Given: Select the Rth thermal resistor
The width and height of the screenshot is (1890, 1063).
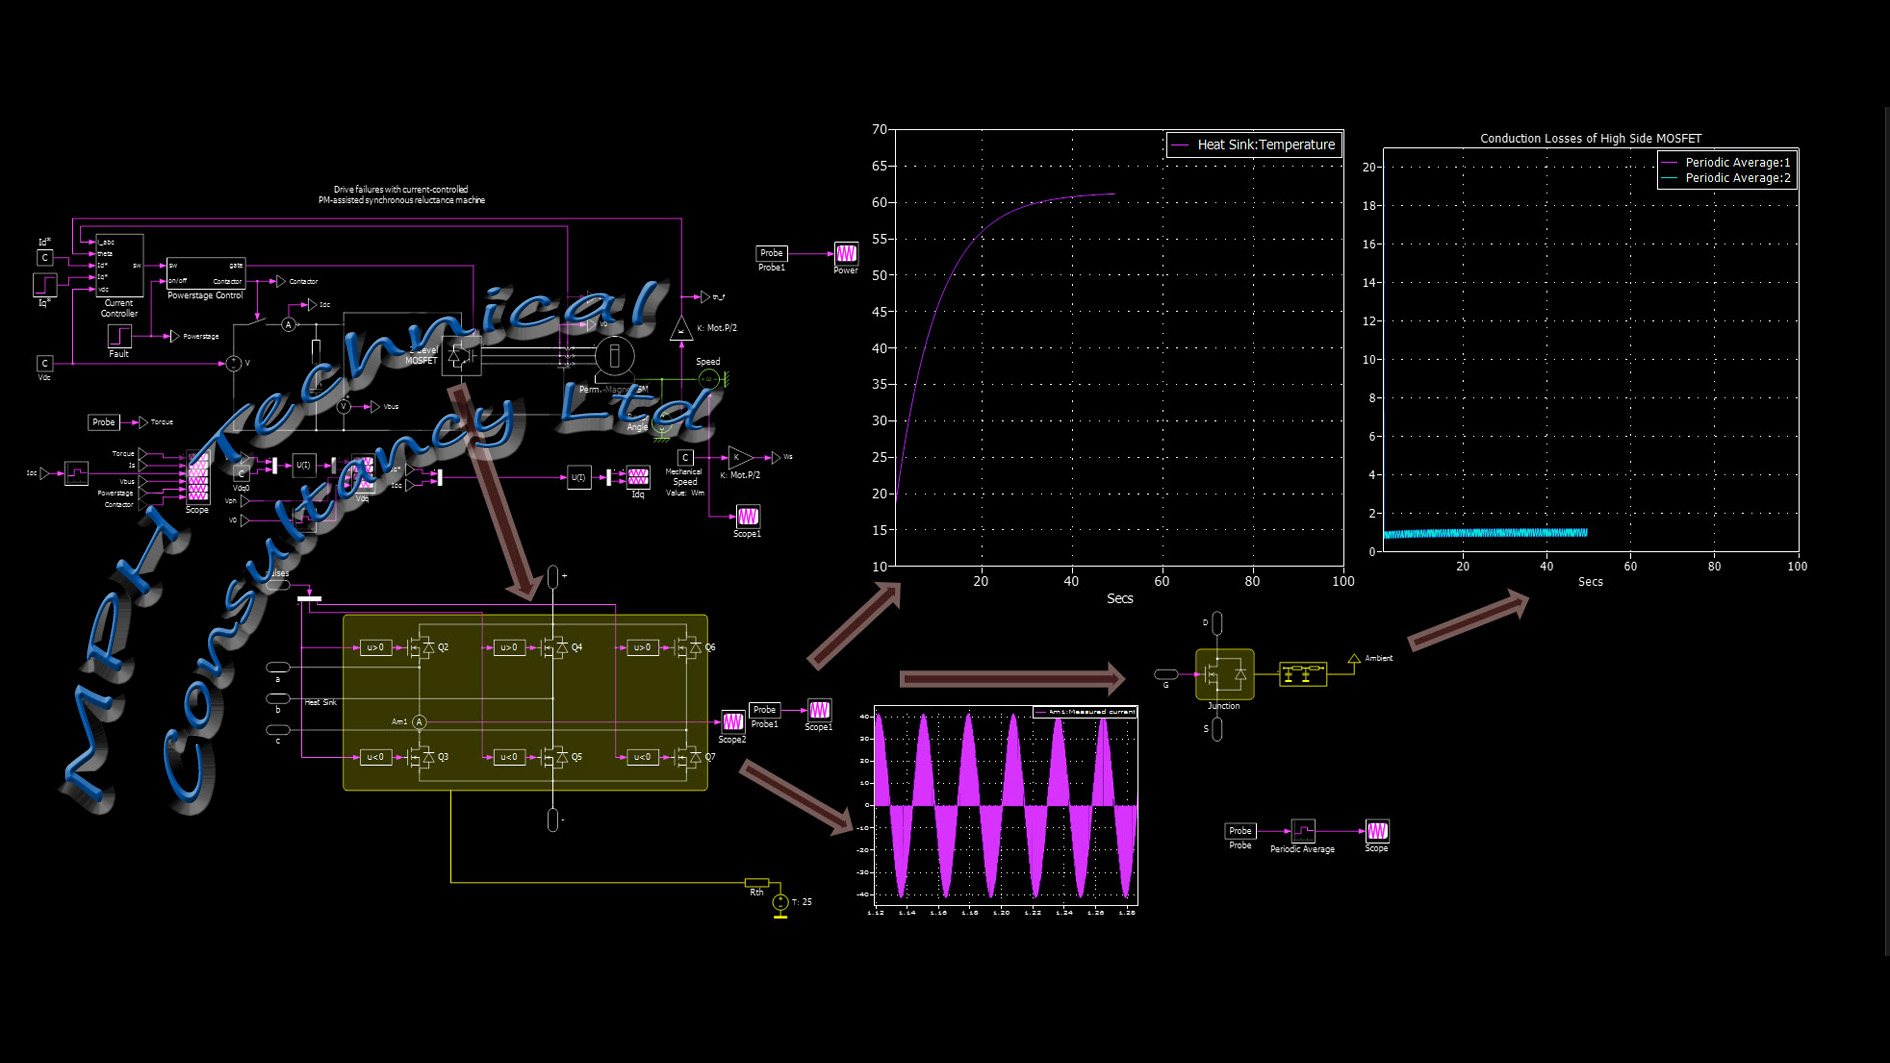Looking at the screenshot, I should 757,883.
